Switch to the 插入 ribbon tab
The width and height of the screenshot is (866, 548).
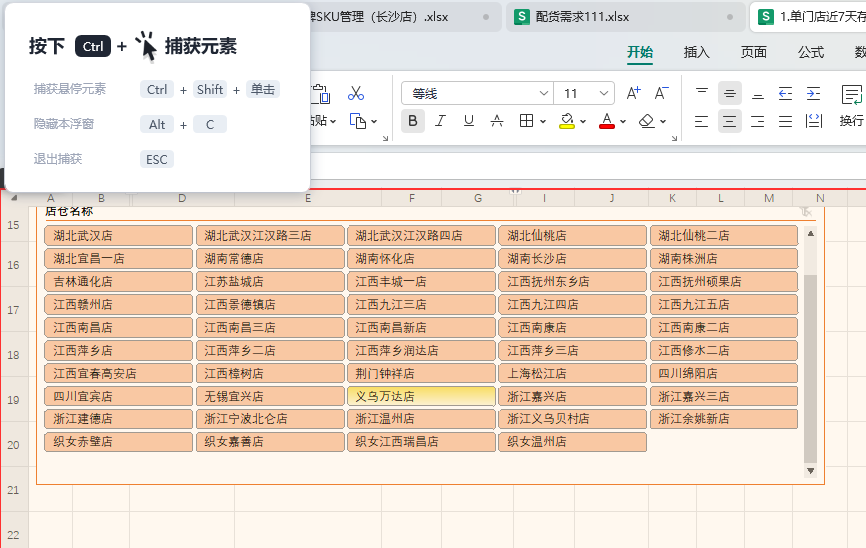pyautogui.click(x=697, y=52)
